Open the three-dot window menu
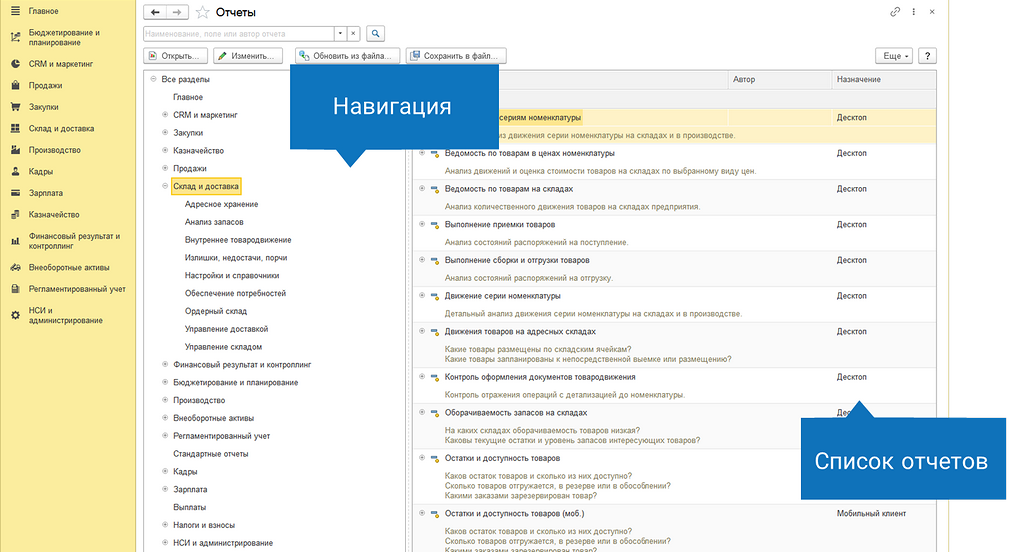 coord(914,12)
